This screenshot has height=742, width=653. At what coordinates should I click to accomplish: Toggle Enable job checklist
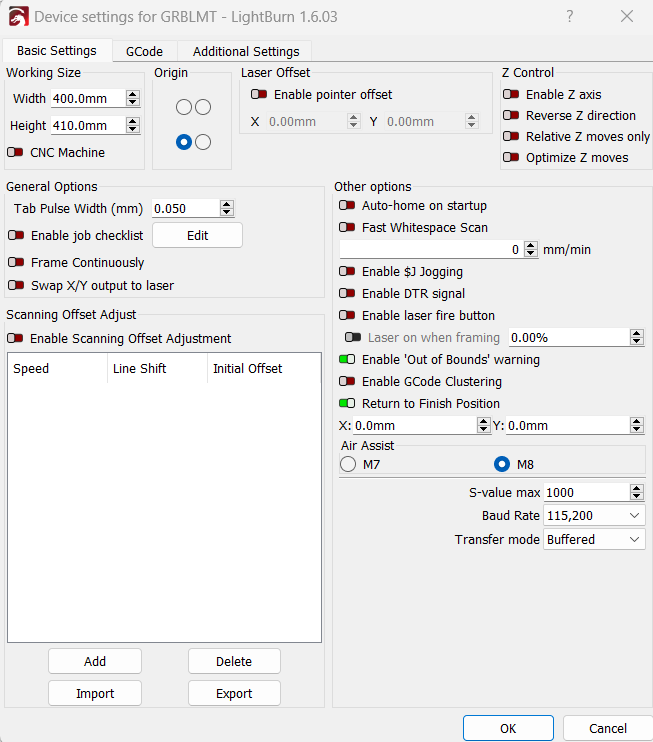pyautogui.click(x=16, y=235)
